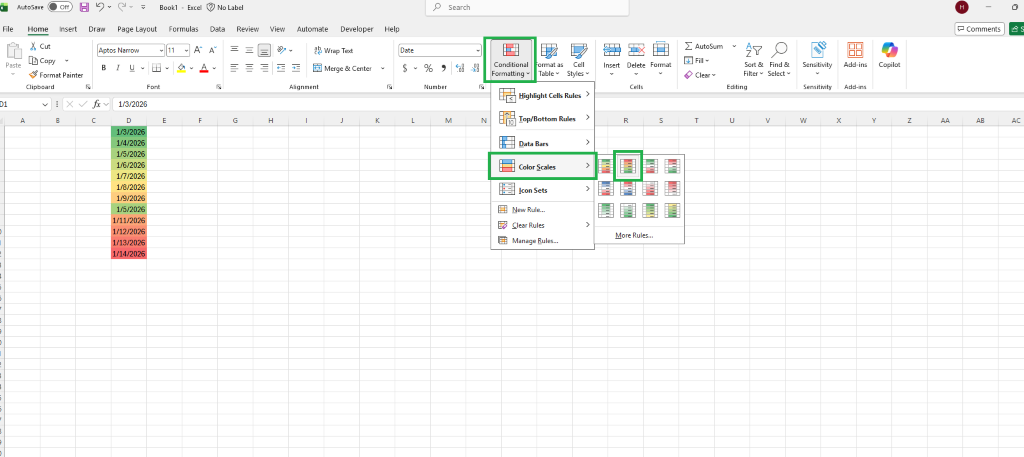Apply Comma Style number format

tap(443, 68)
